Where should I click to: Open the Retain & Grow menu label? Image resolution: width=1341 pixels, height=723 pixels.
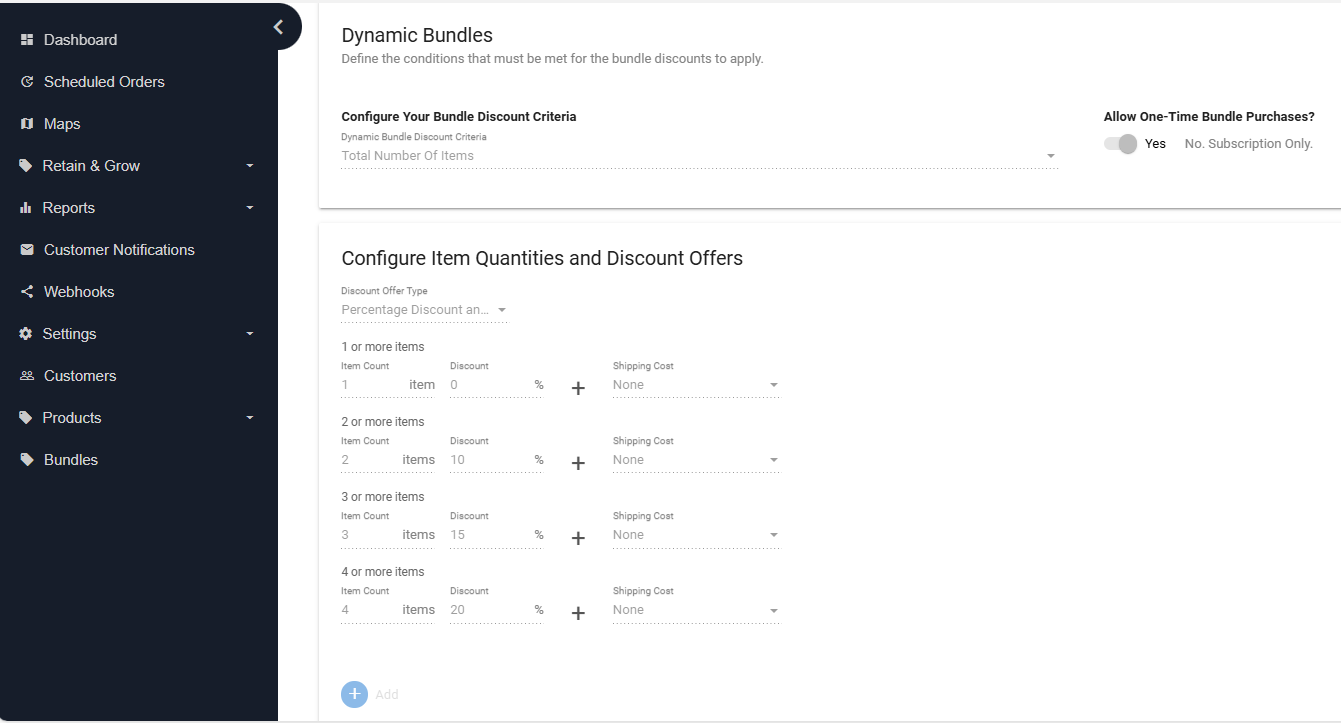click(91, 166)
